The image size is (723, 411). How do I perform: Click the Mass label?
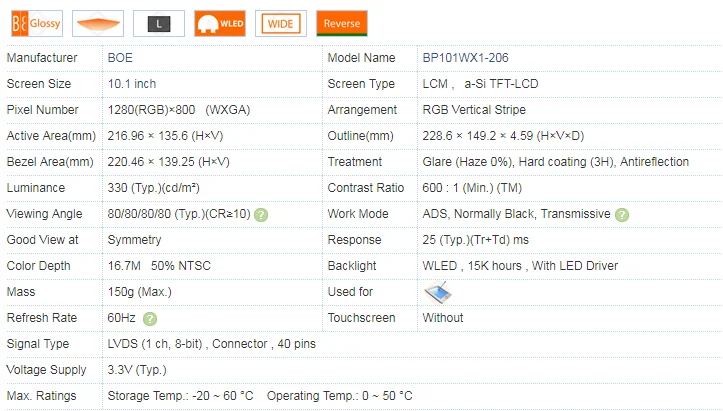pos(21,292)
